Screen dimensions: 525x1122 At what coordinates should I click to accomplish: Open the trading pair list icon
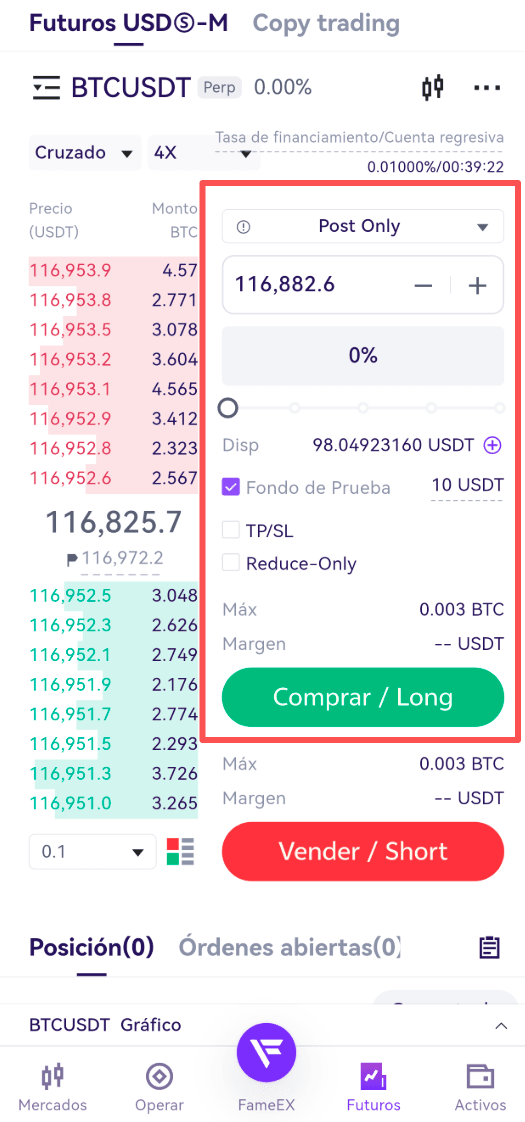coord(46,88)
